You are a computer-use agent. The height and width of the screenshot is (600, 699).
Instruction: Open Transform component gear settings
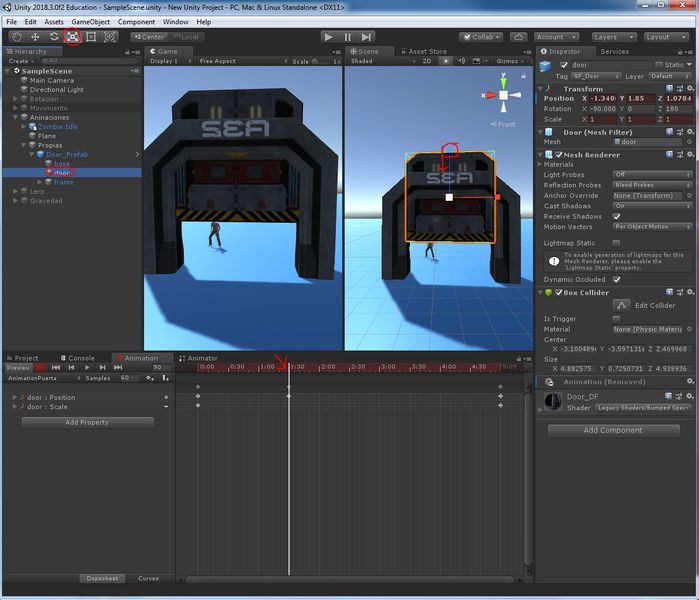pyautogui.click(x=690, y=89)
